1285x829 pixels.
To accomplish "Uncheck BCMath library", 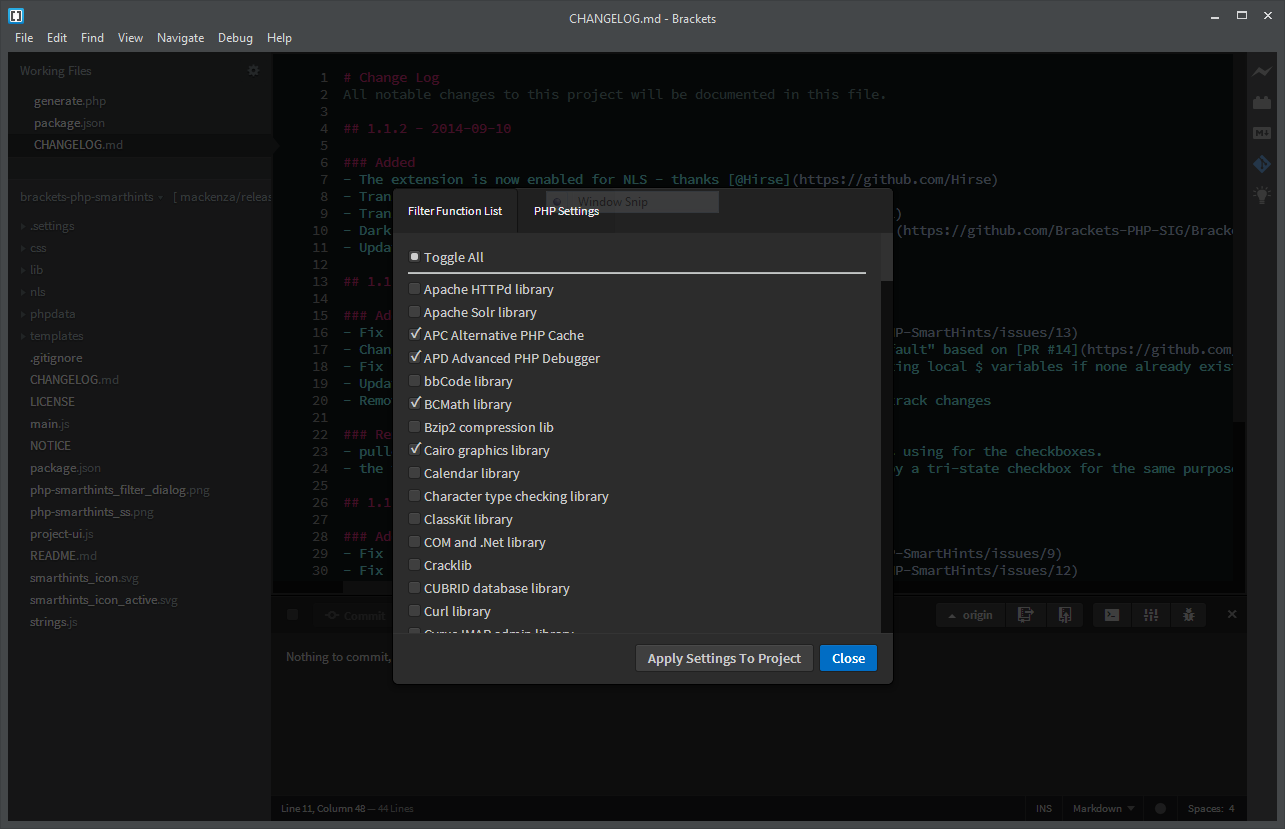I will 415,404.
